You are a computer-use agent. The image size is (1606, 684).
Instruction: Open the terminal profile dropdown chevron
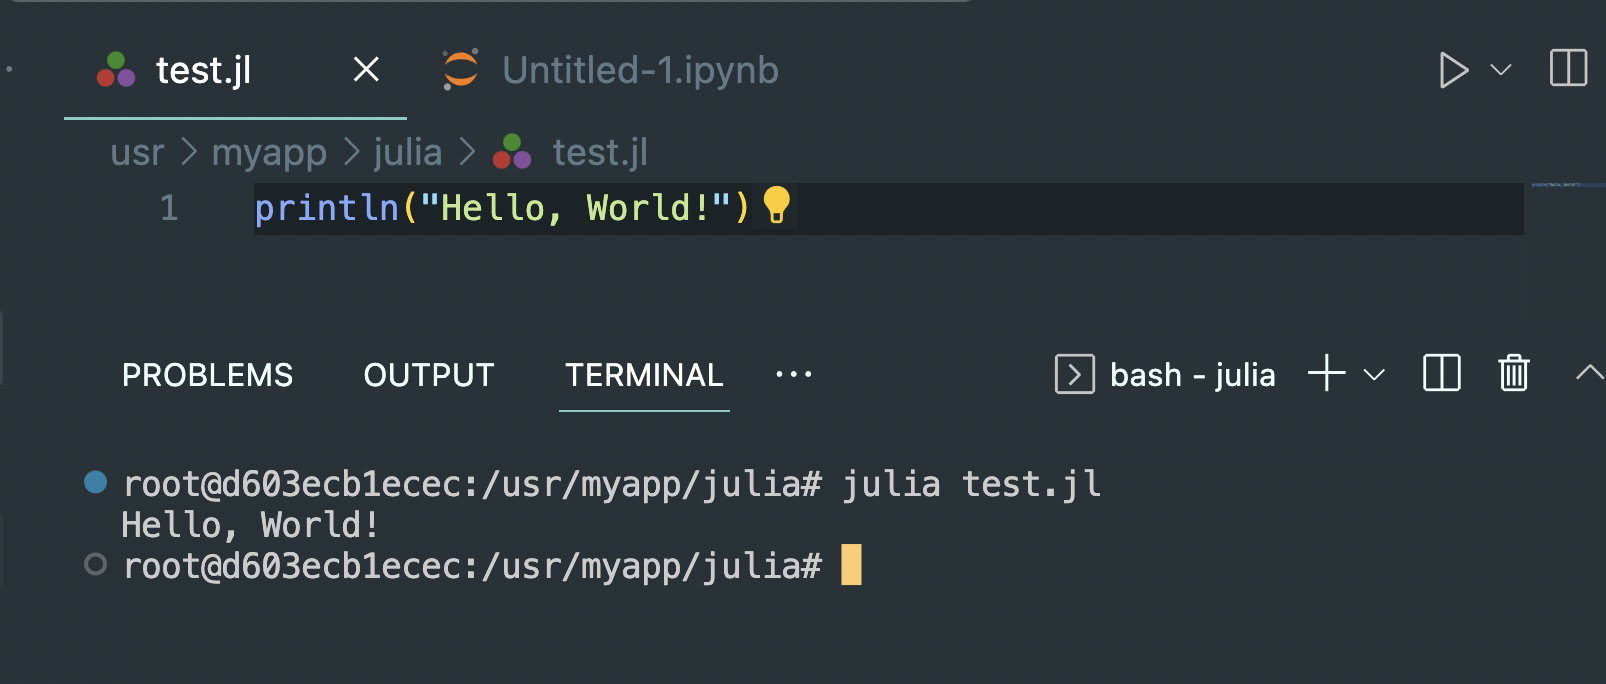(1375, 375)
